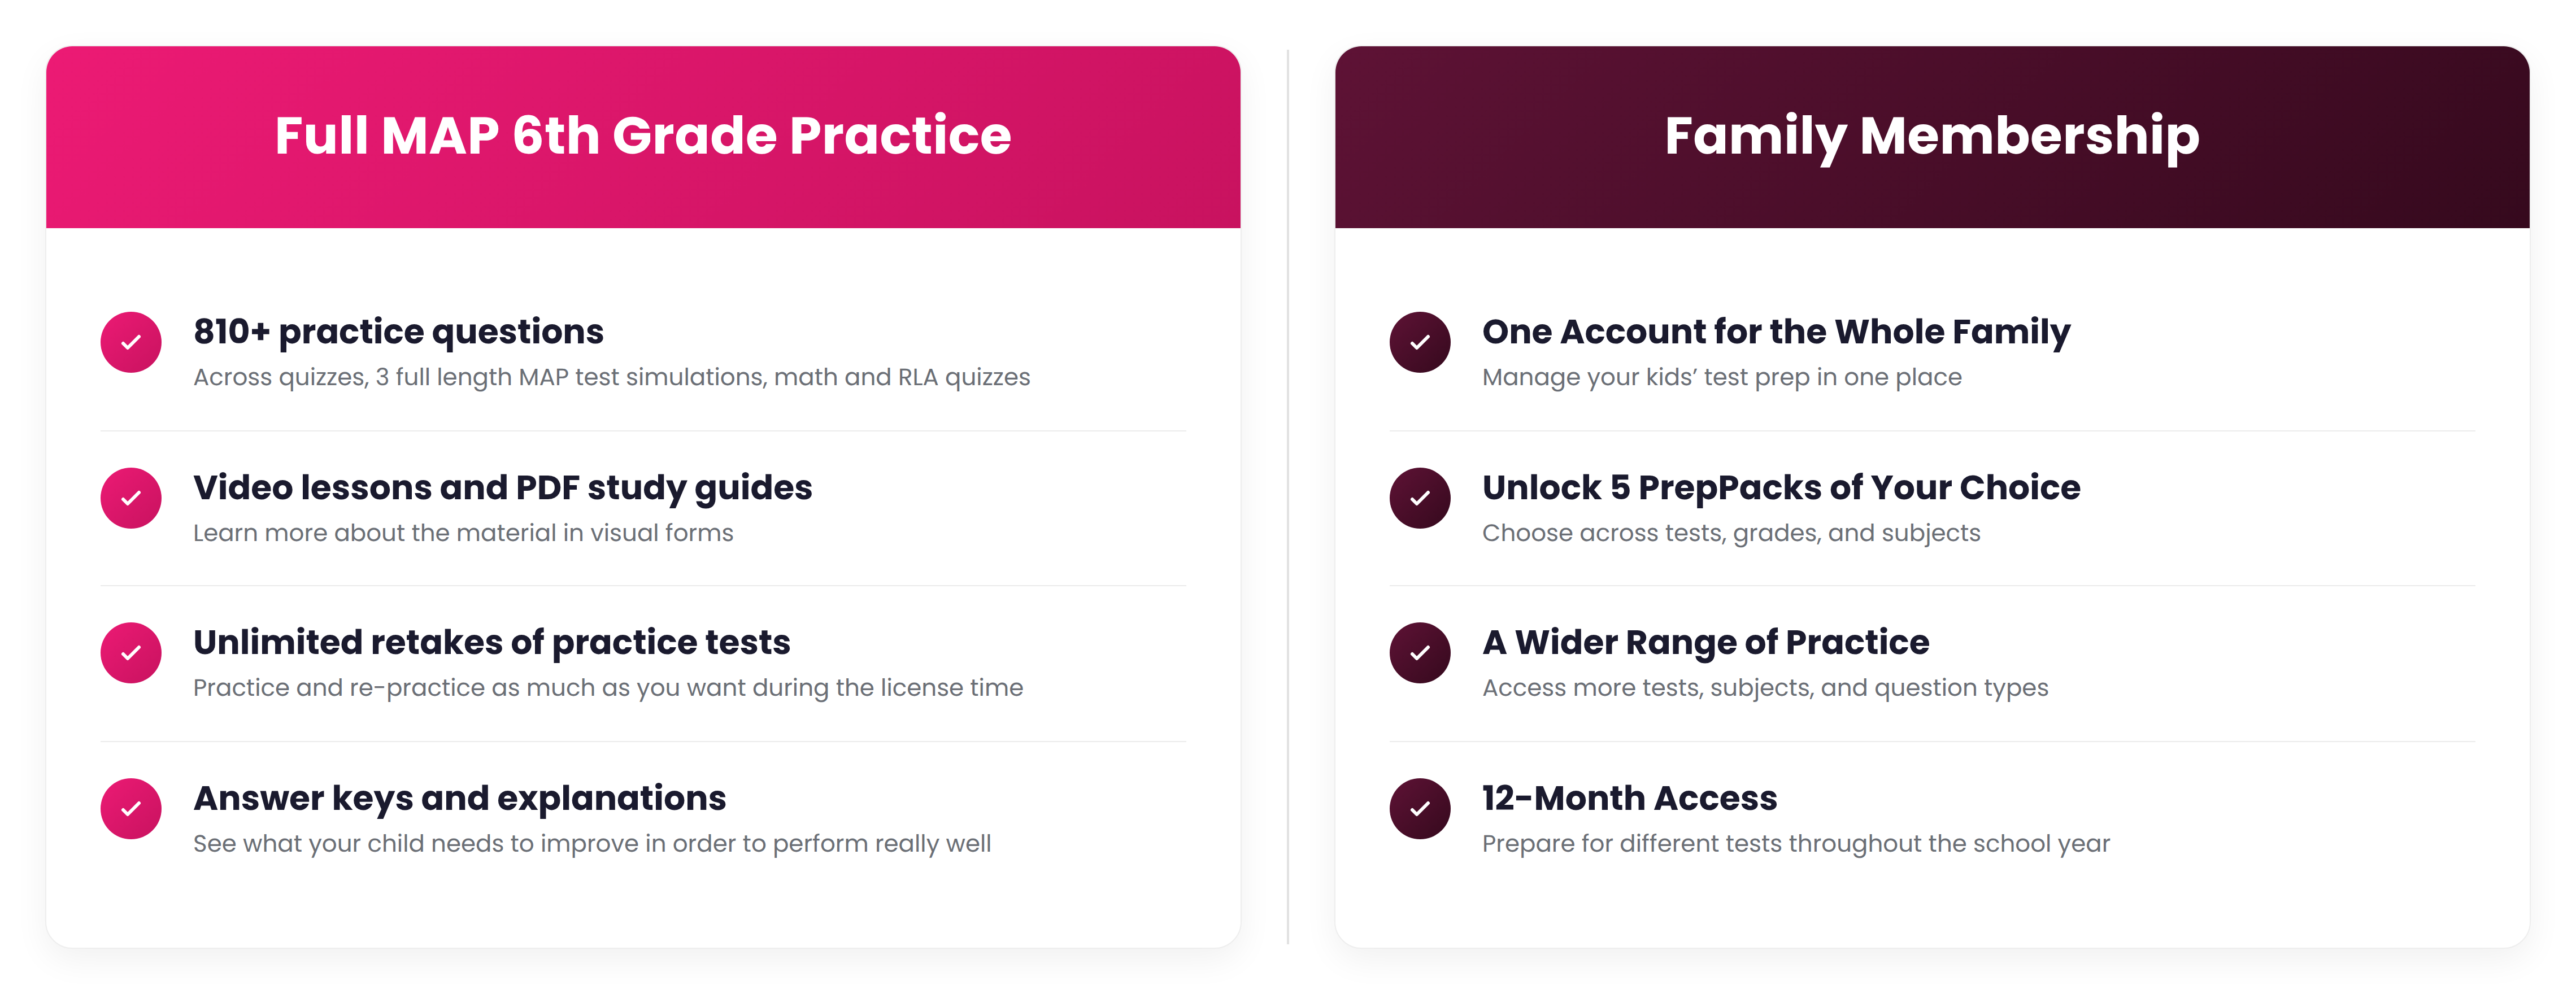This screenshot has height=994, width=2576.
Task: Click the checkmark icon next to Video lessons
Action: [x=131, y=498]
